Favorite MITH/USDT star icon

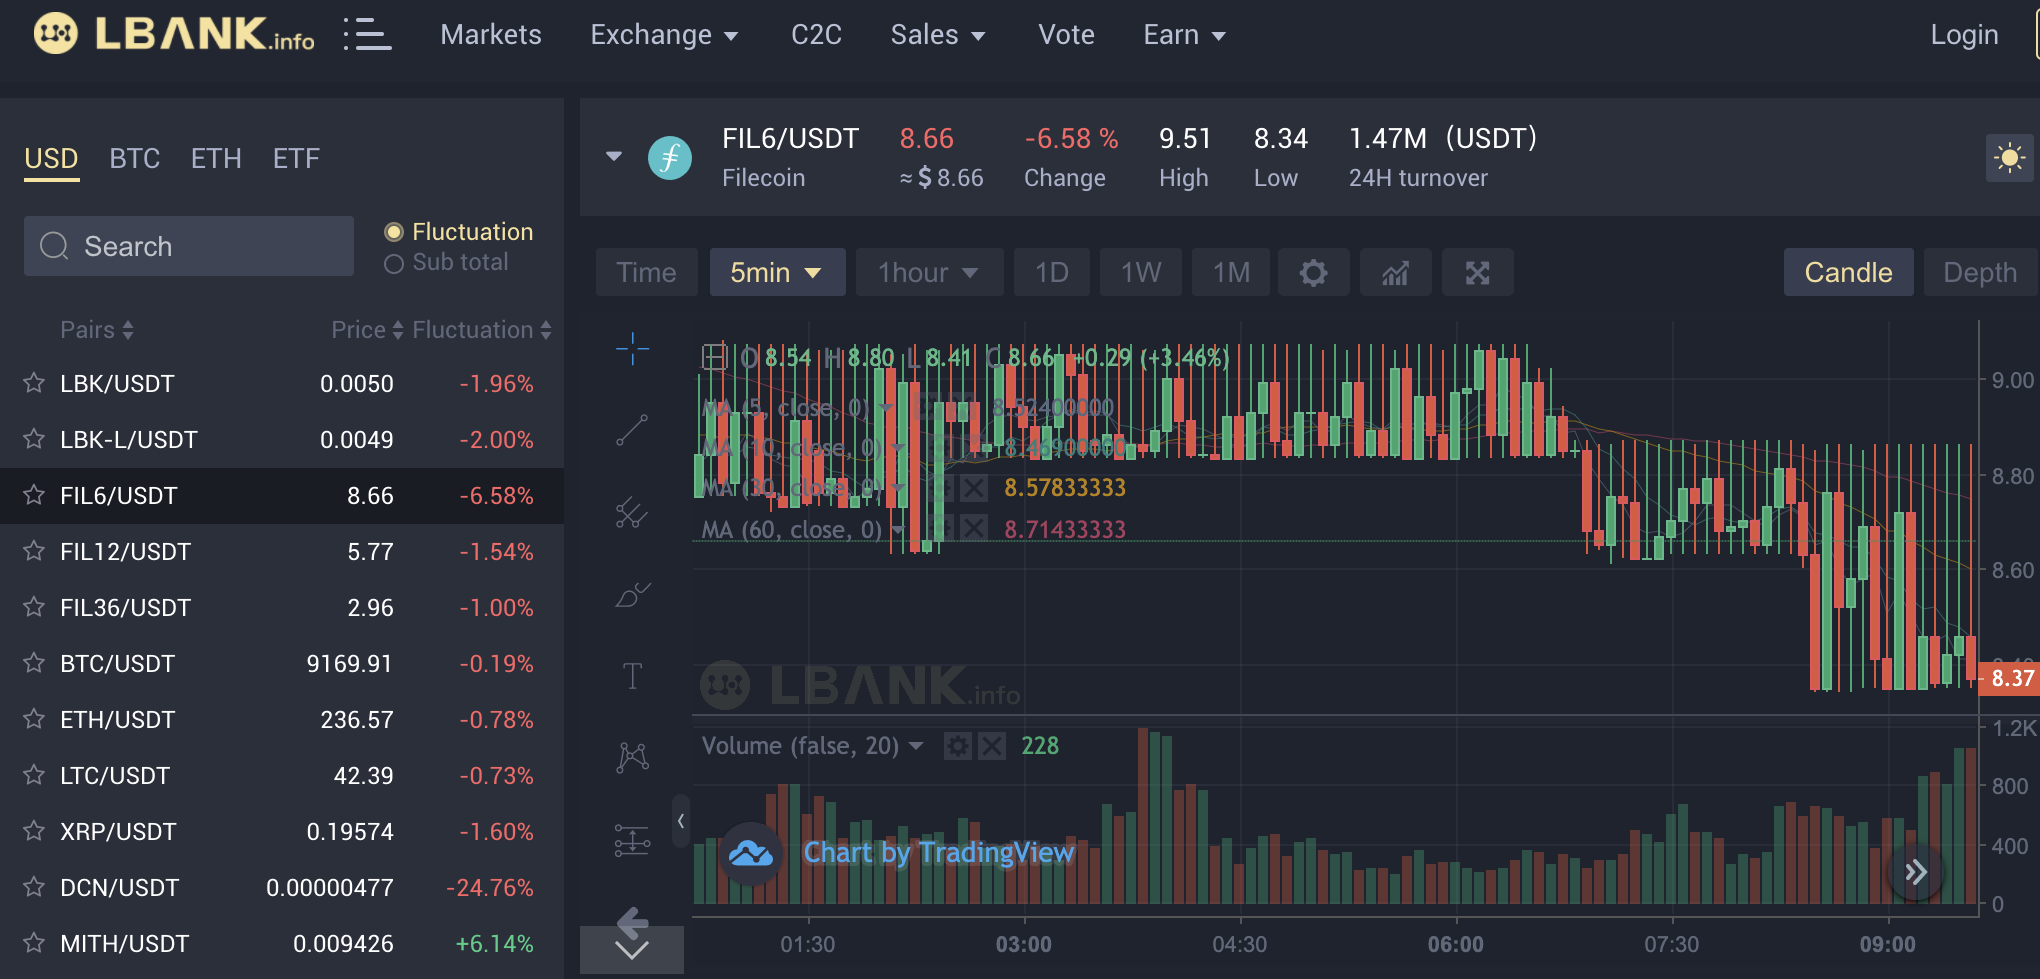tap(34, 943)
